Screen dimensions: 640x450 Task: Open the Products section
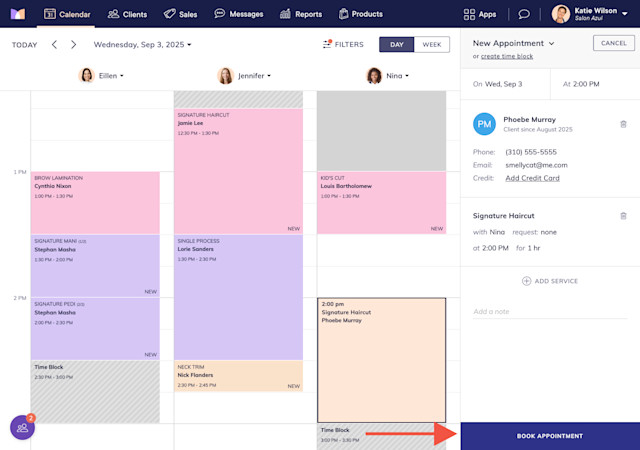(361, 14)
